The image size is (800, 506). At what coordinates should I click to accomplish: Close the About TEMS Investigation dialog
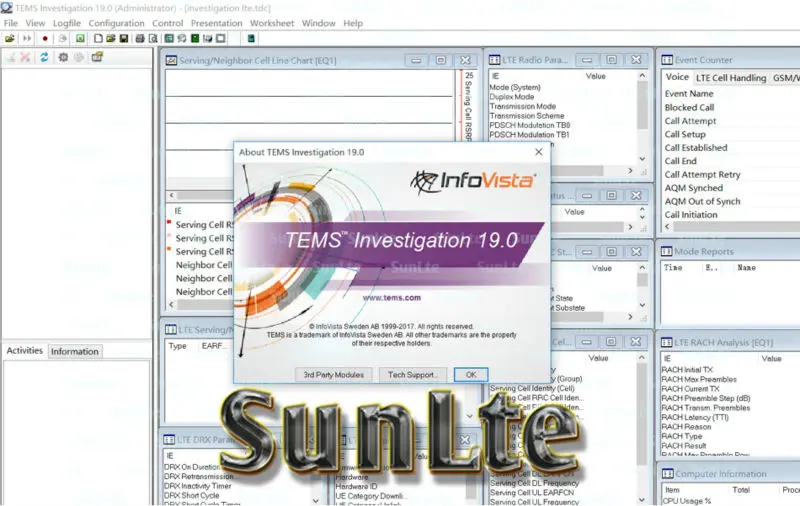click(538, 152)
